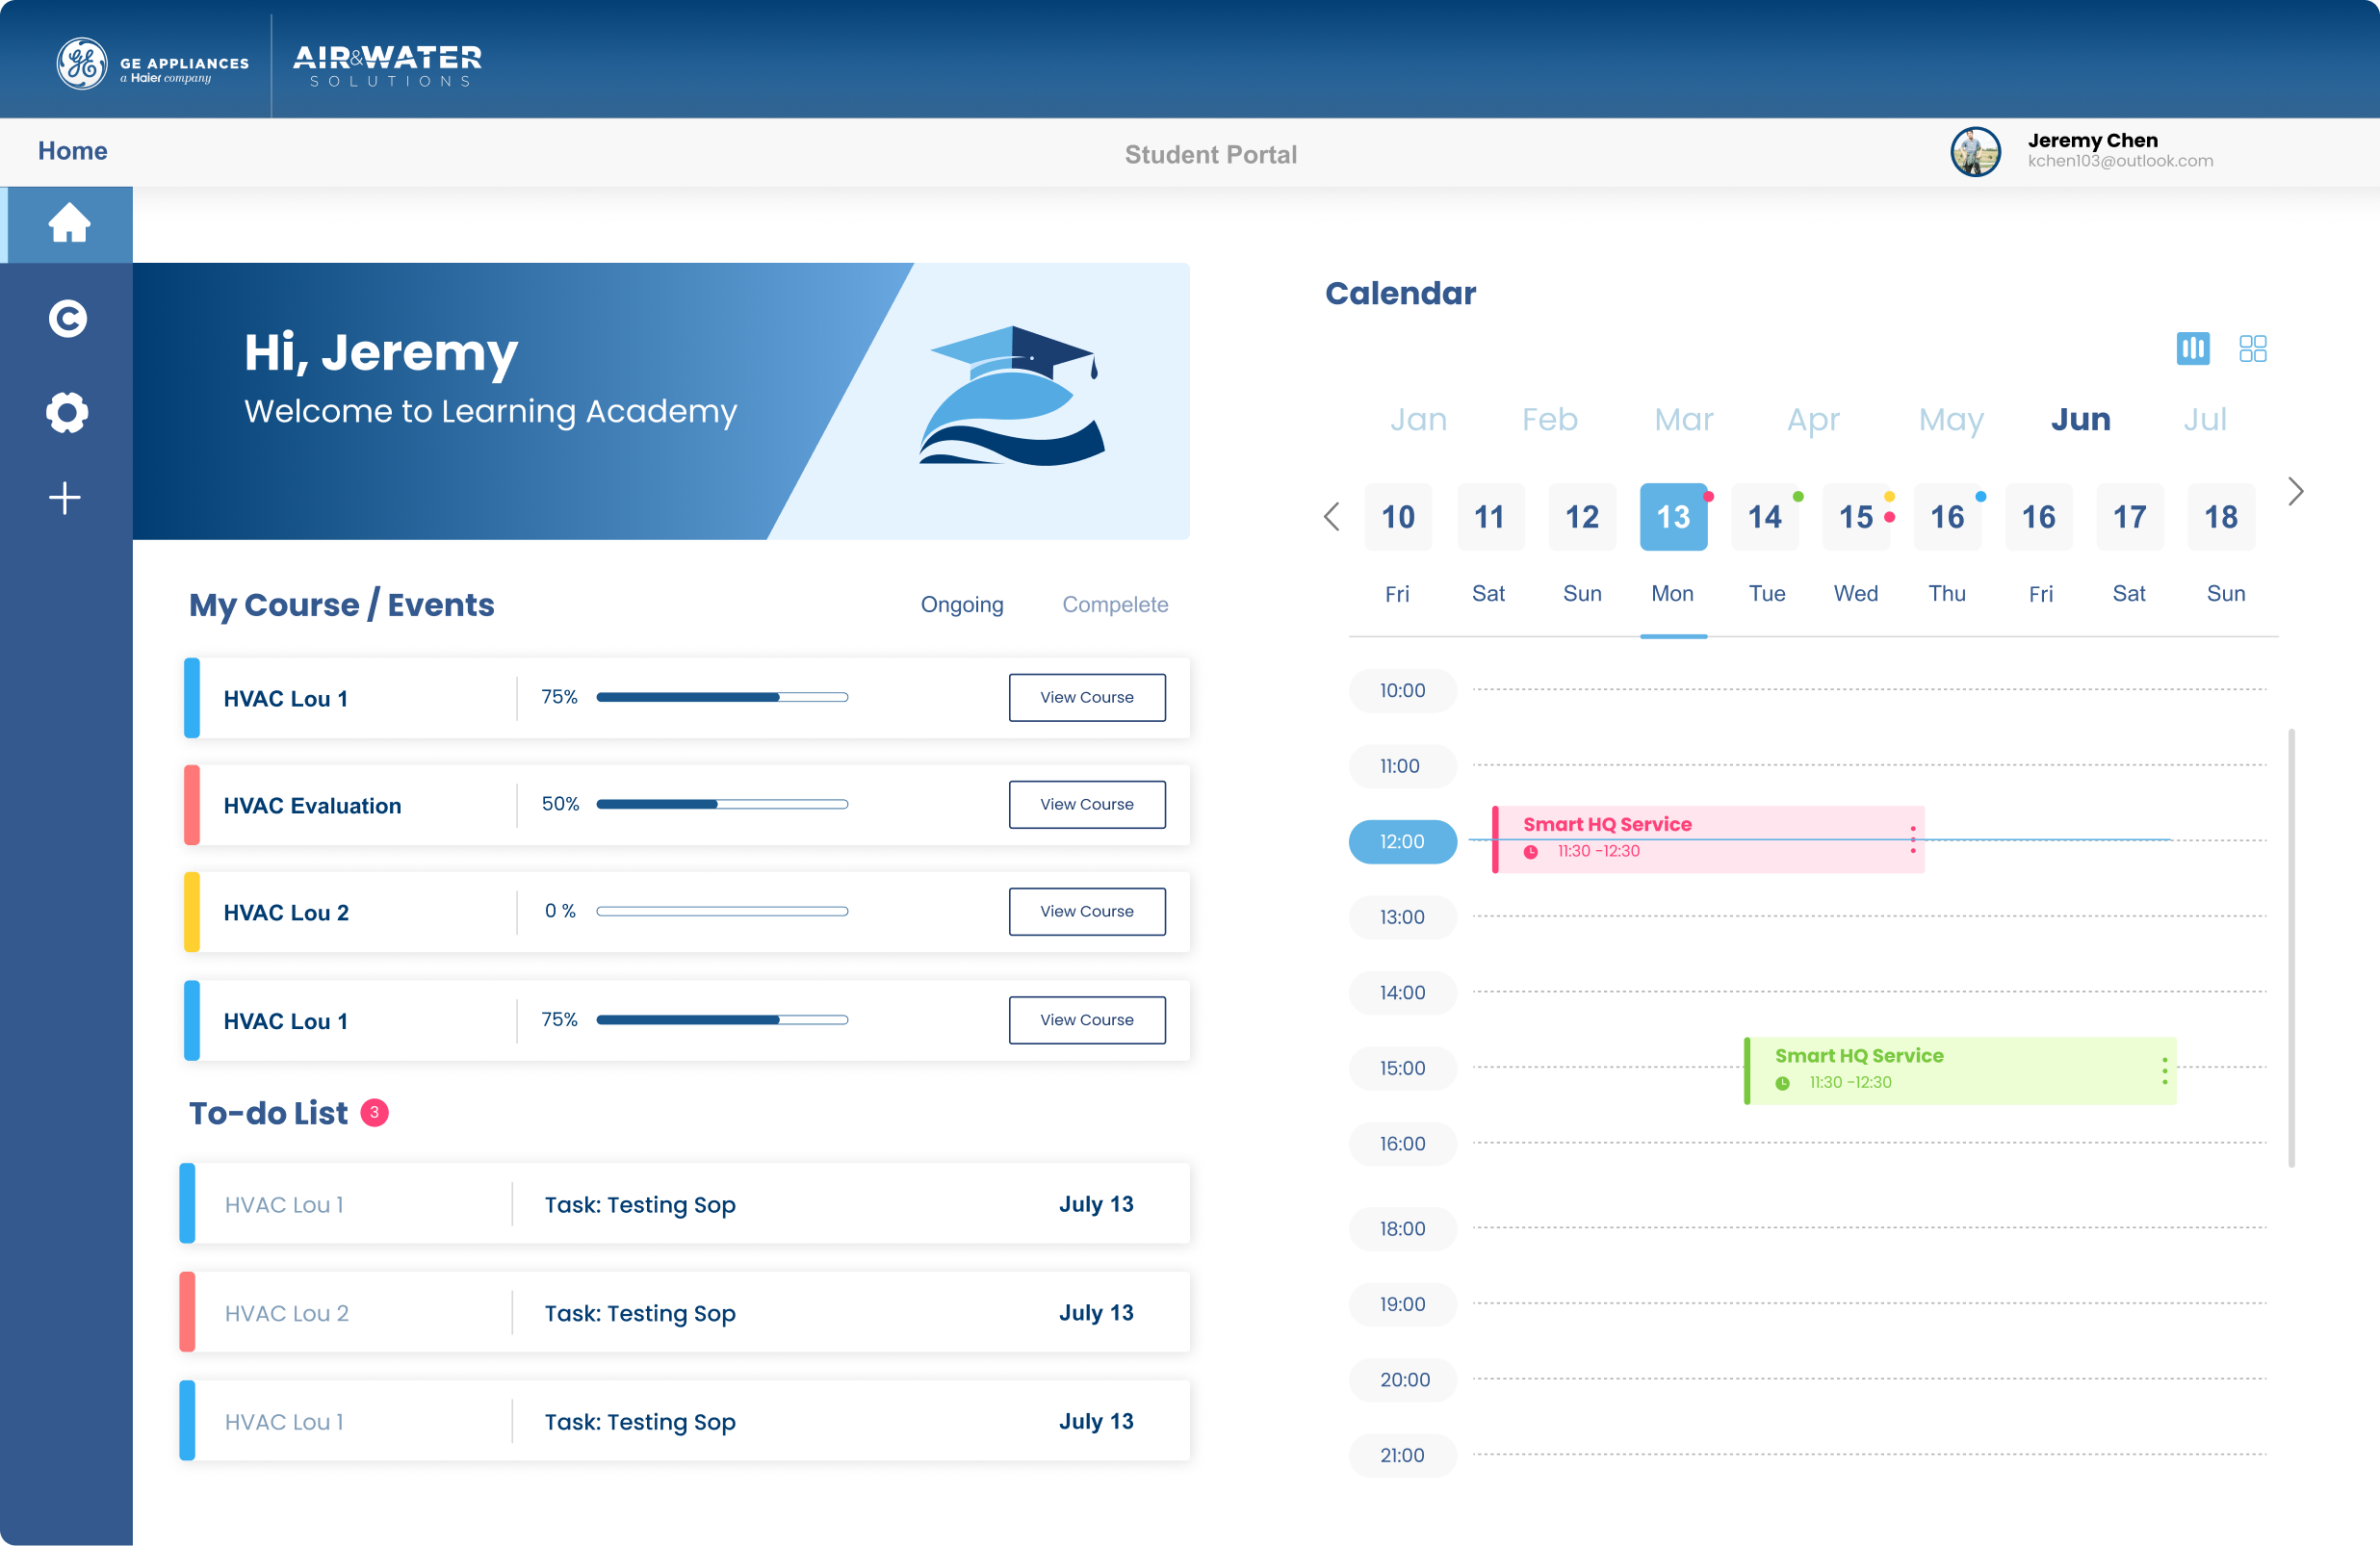Click the Home icon in sidebar
Image resolution: width=2380 pixels, height=1546 pixels.
pos(68,223)
